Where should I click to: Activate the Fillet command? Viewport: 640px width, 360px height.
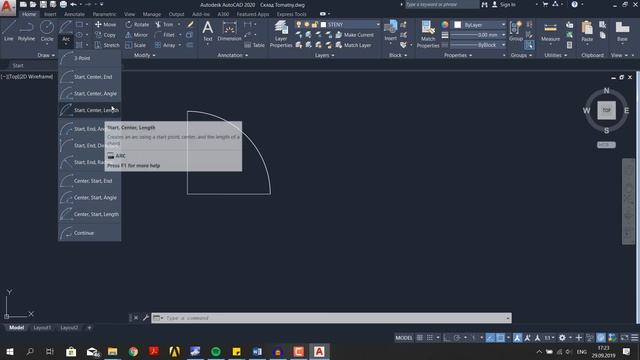[165, 35]
